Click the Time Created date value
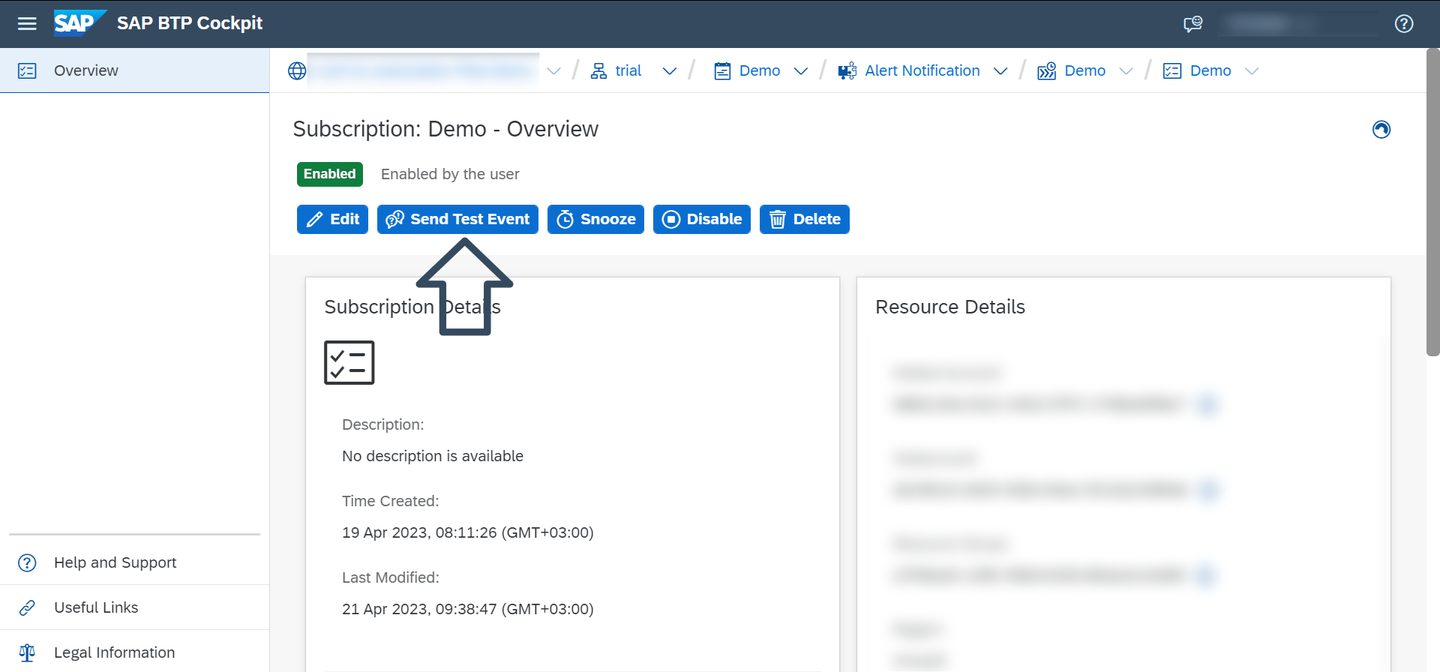 (468, 533)
